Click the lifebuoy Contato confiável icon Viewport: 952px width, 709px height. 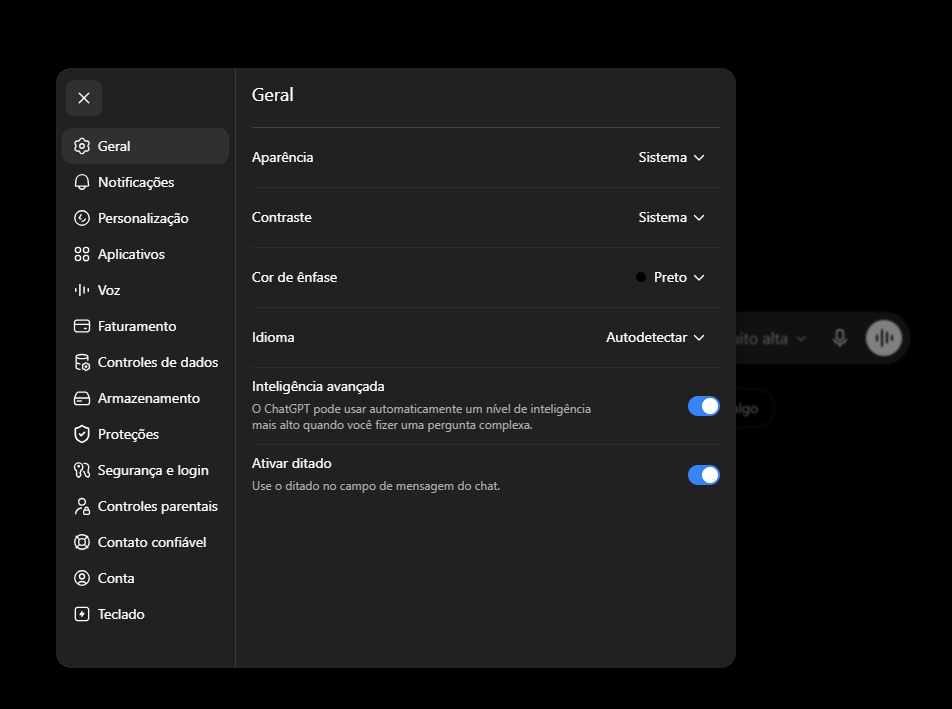point(82,542)
